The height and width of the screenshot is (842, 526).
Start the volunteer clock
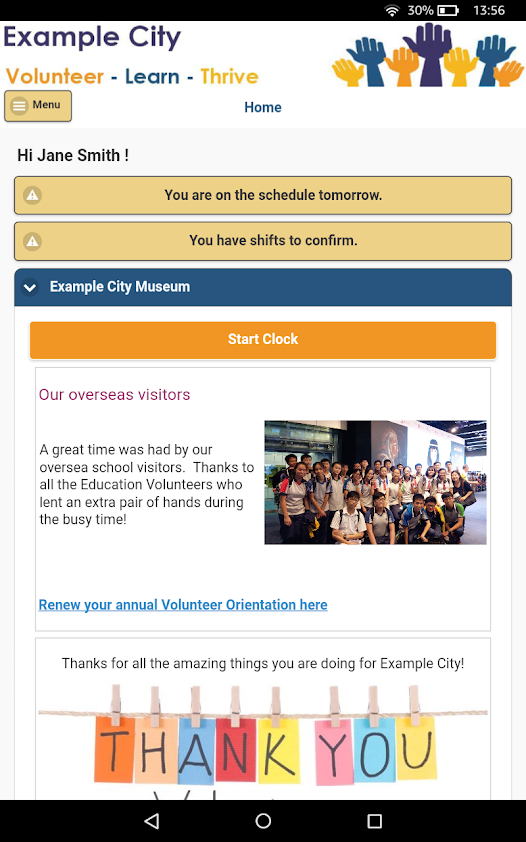point(263,339)
